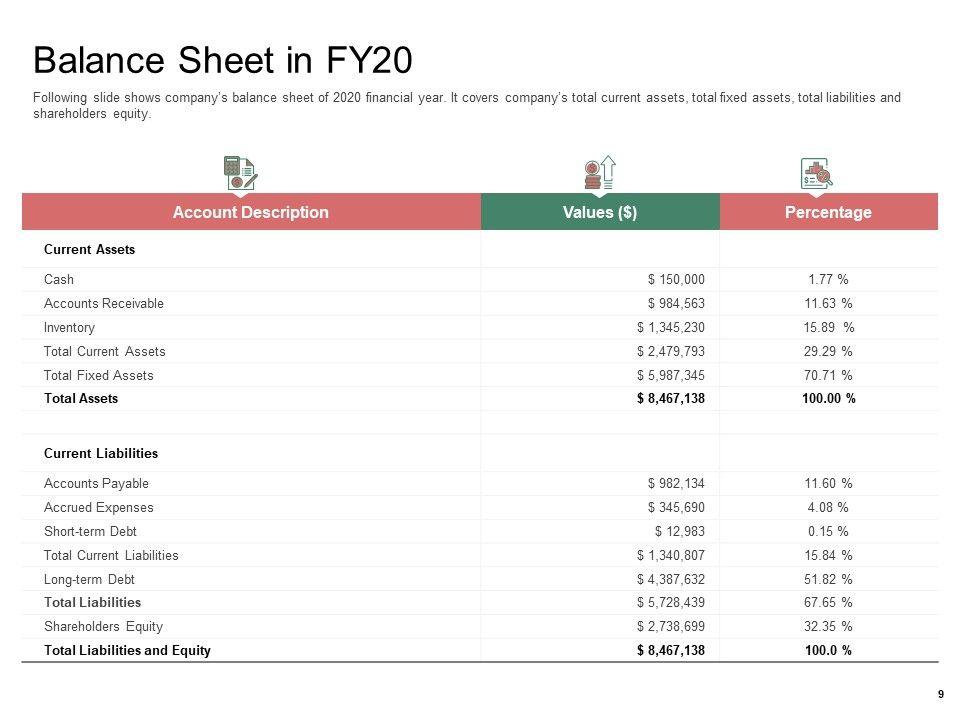Click the calculator and document icon

pos(240,172)
